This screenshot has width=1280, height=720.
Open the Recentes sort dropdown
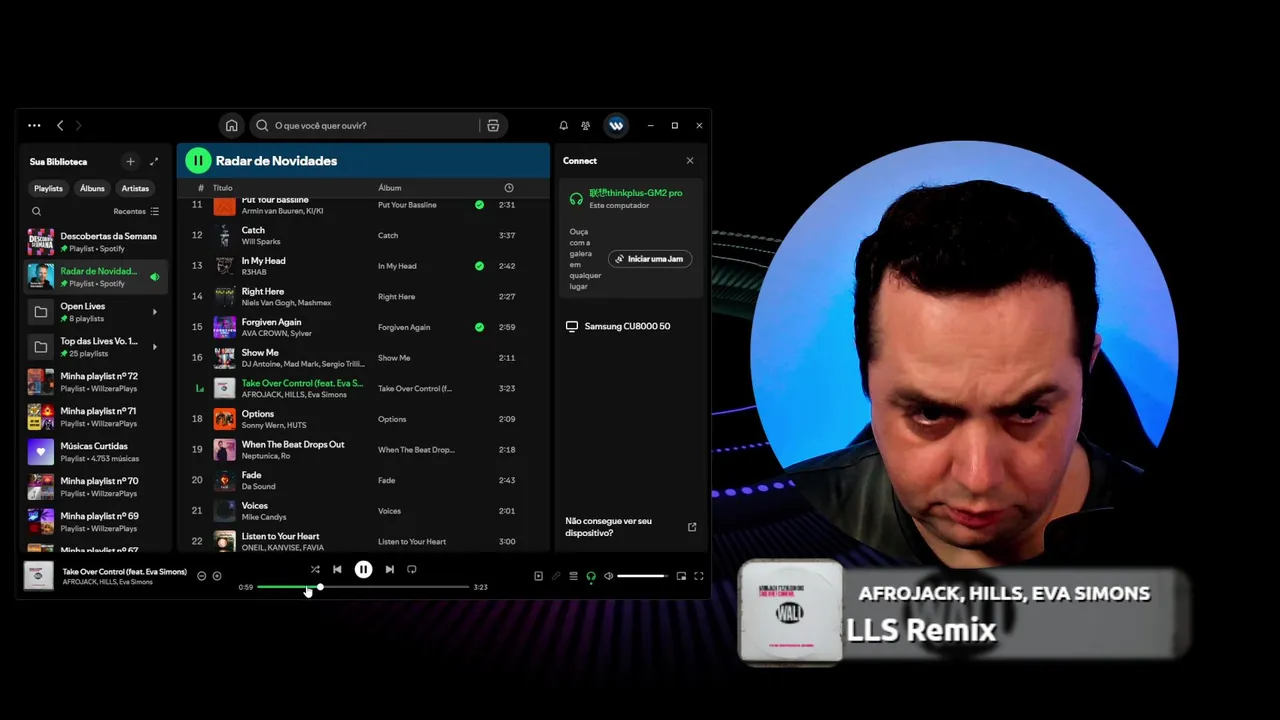(136, 211)
